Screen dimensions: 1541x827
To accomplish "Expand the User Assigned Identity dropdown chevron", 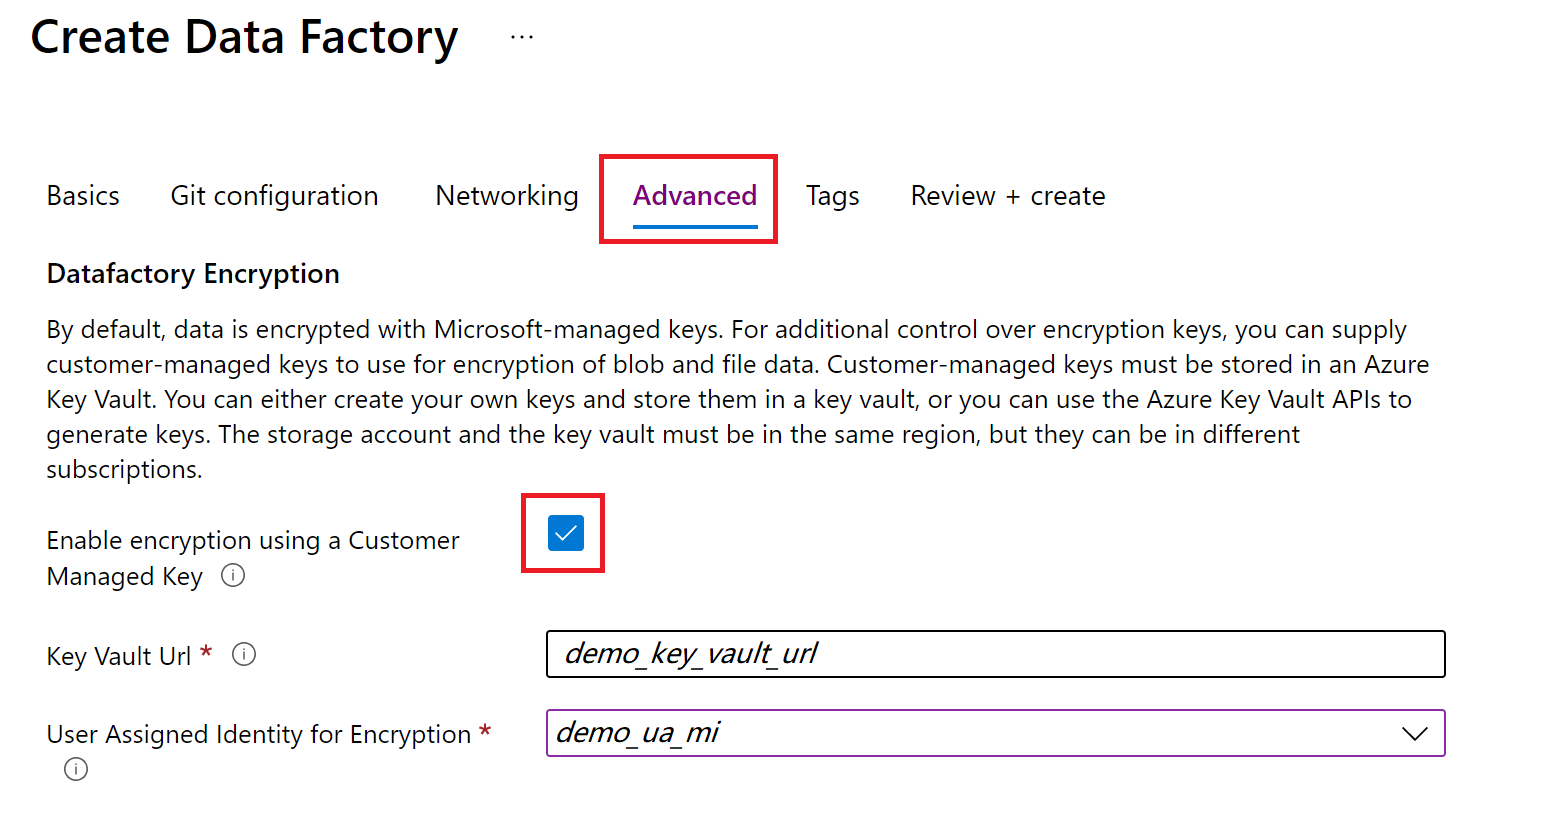I will [1414, 734].
